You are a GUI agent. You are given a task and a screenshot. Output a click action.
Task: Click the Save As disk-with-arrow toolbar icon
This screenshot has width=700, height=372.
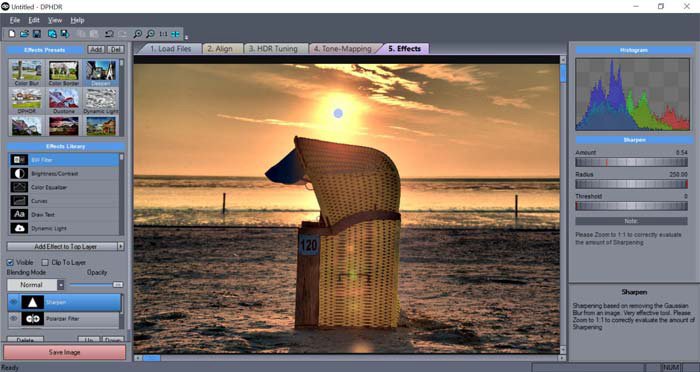(65, 34)
